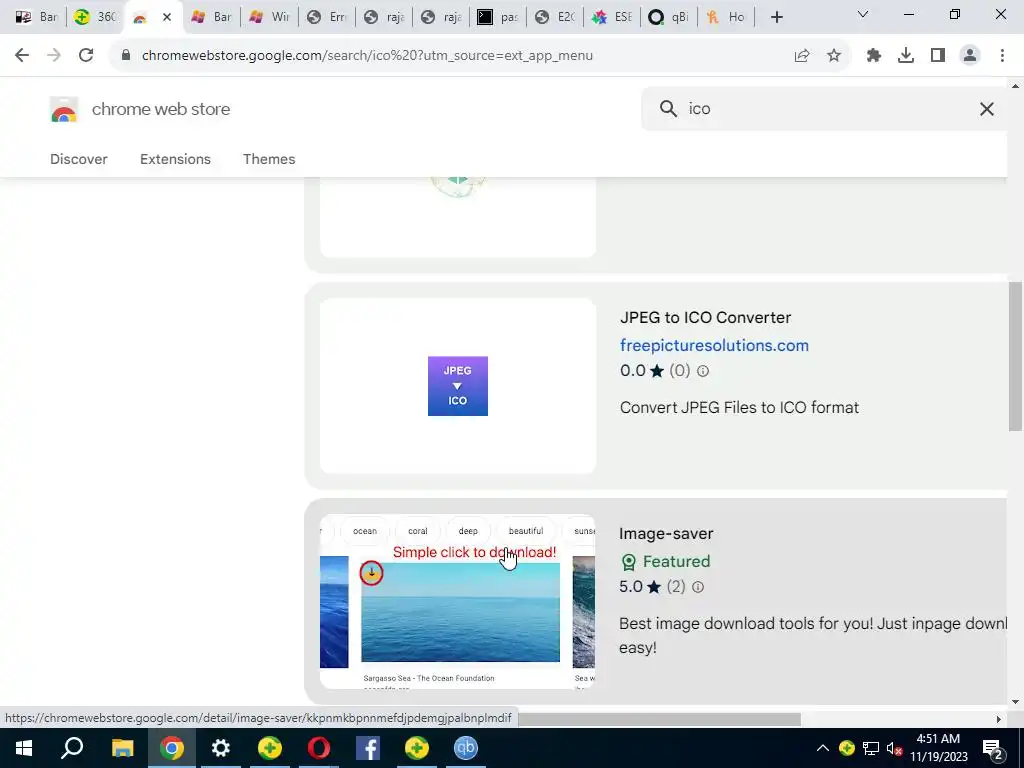Click the muted volume tray icon

[894, 748]
